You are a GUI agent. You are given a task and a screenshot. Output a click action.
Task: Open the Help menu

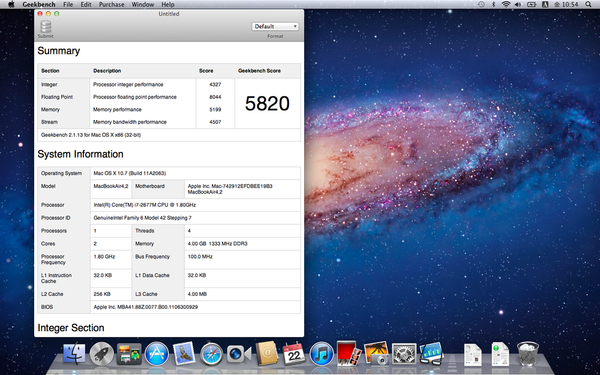[x=168, y=5]
